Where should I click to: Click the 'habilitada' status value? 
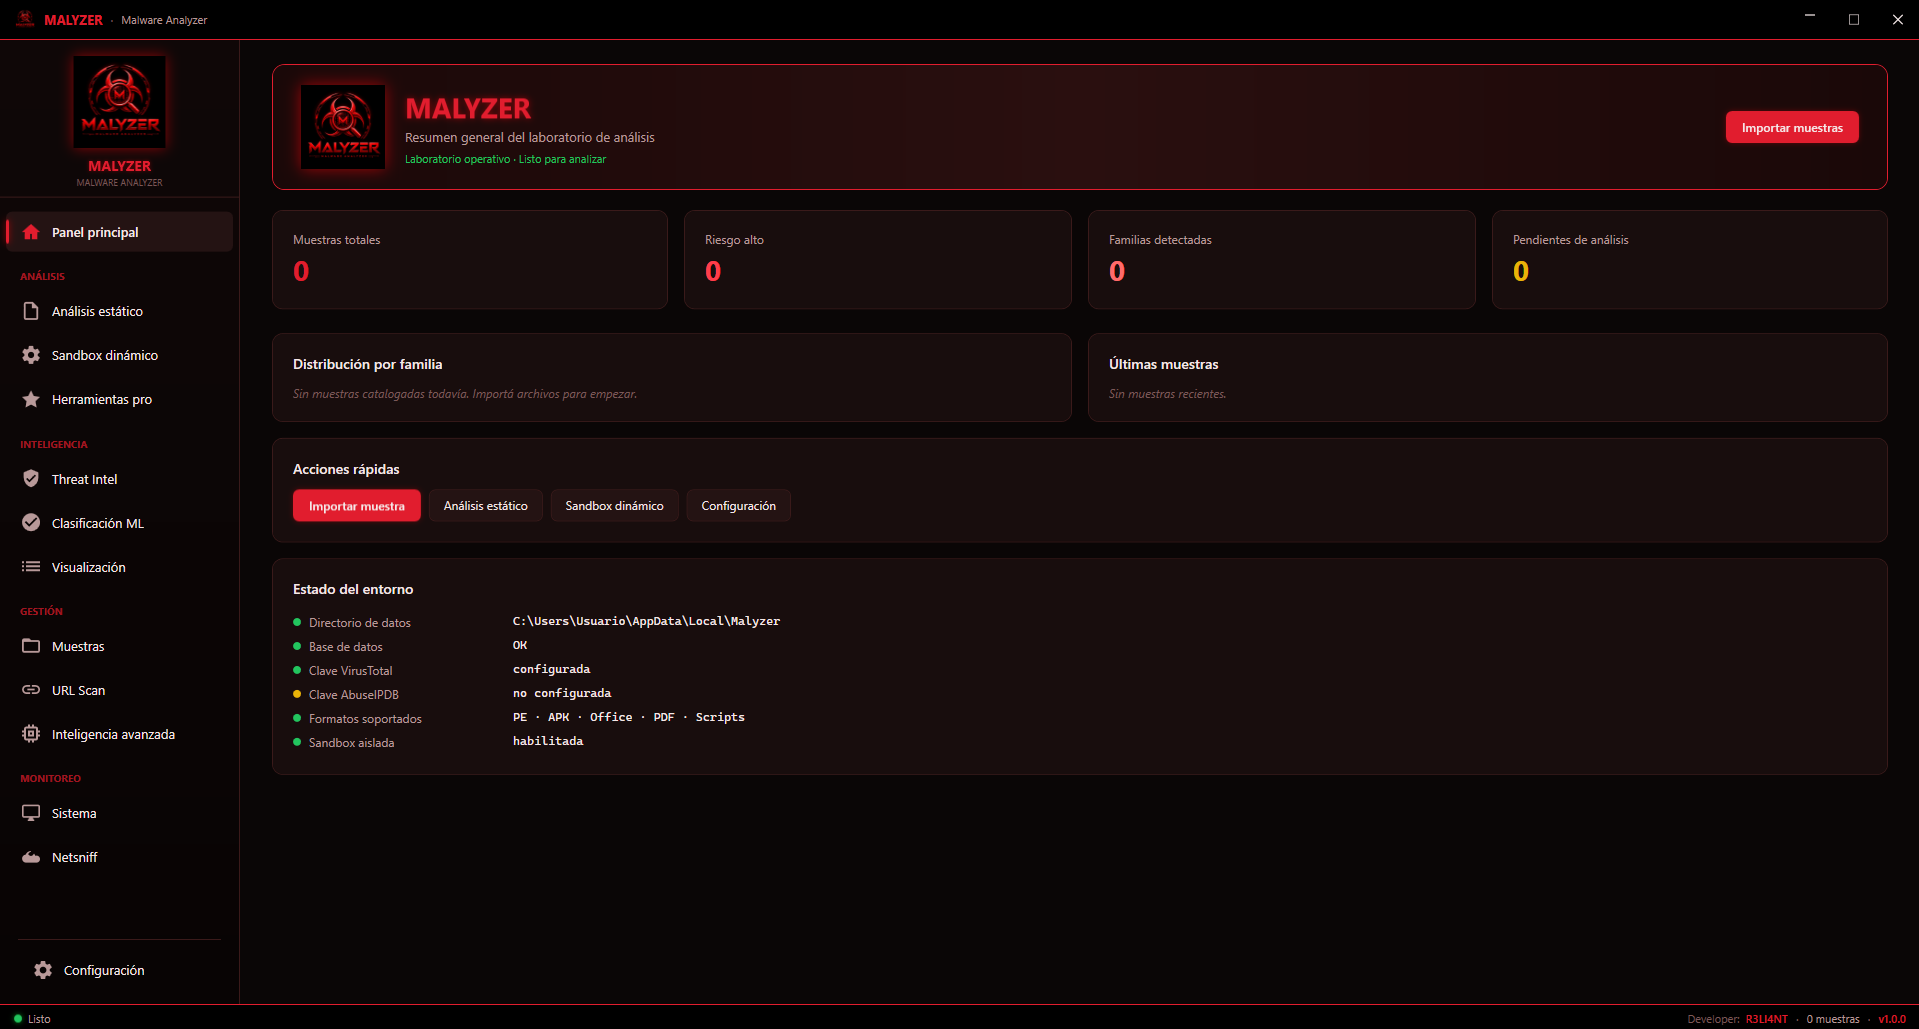click(548, 741)
